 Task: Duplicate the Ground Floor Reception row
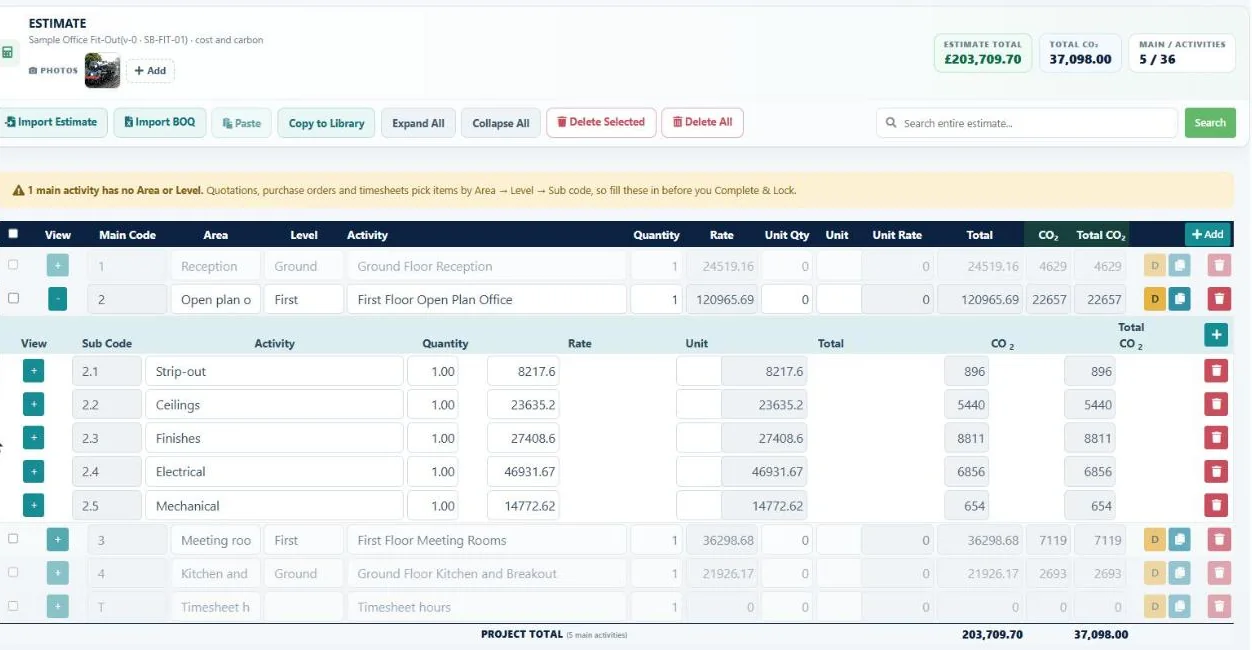[1179, 266]
